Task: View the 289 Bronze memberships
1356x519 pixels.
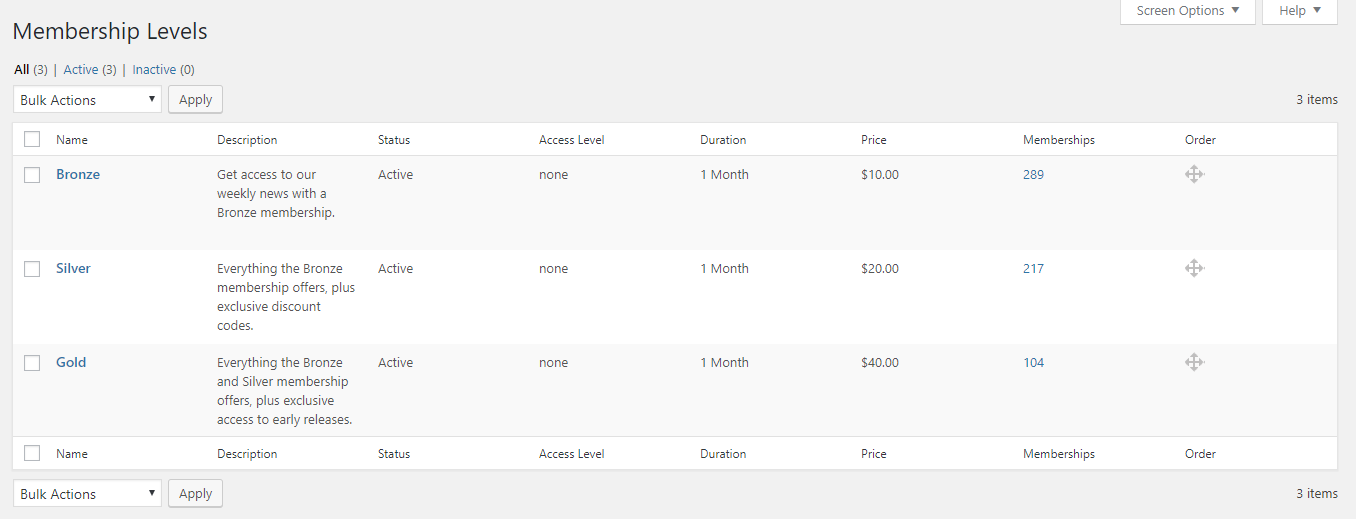Action: coord(1033,174)
